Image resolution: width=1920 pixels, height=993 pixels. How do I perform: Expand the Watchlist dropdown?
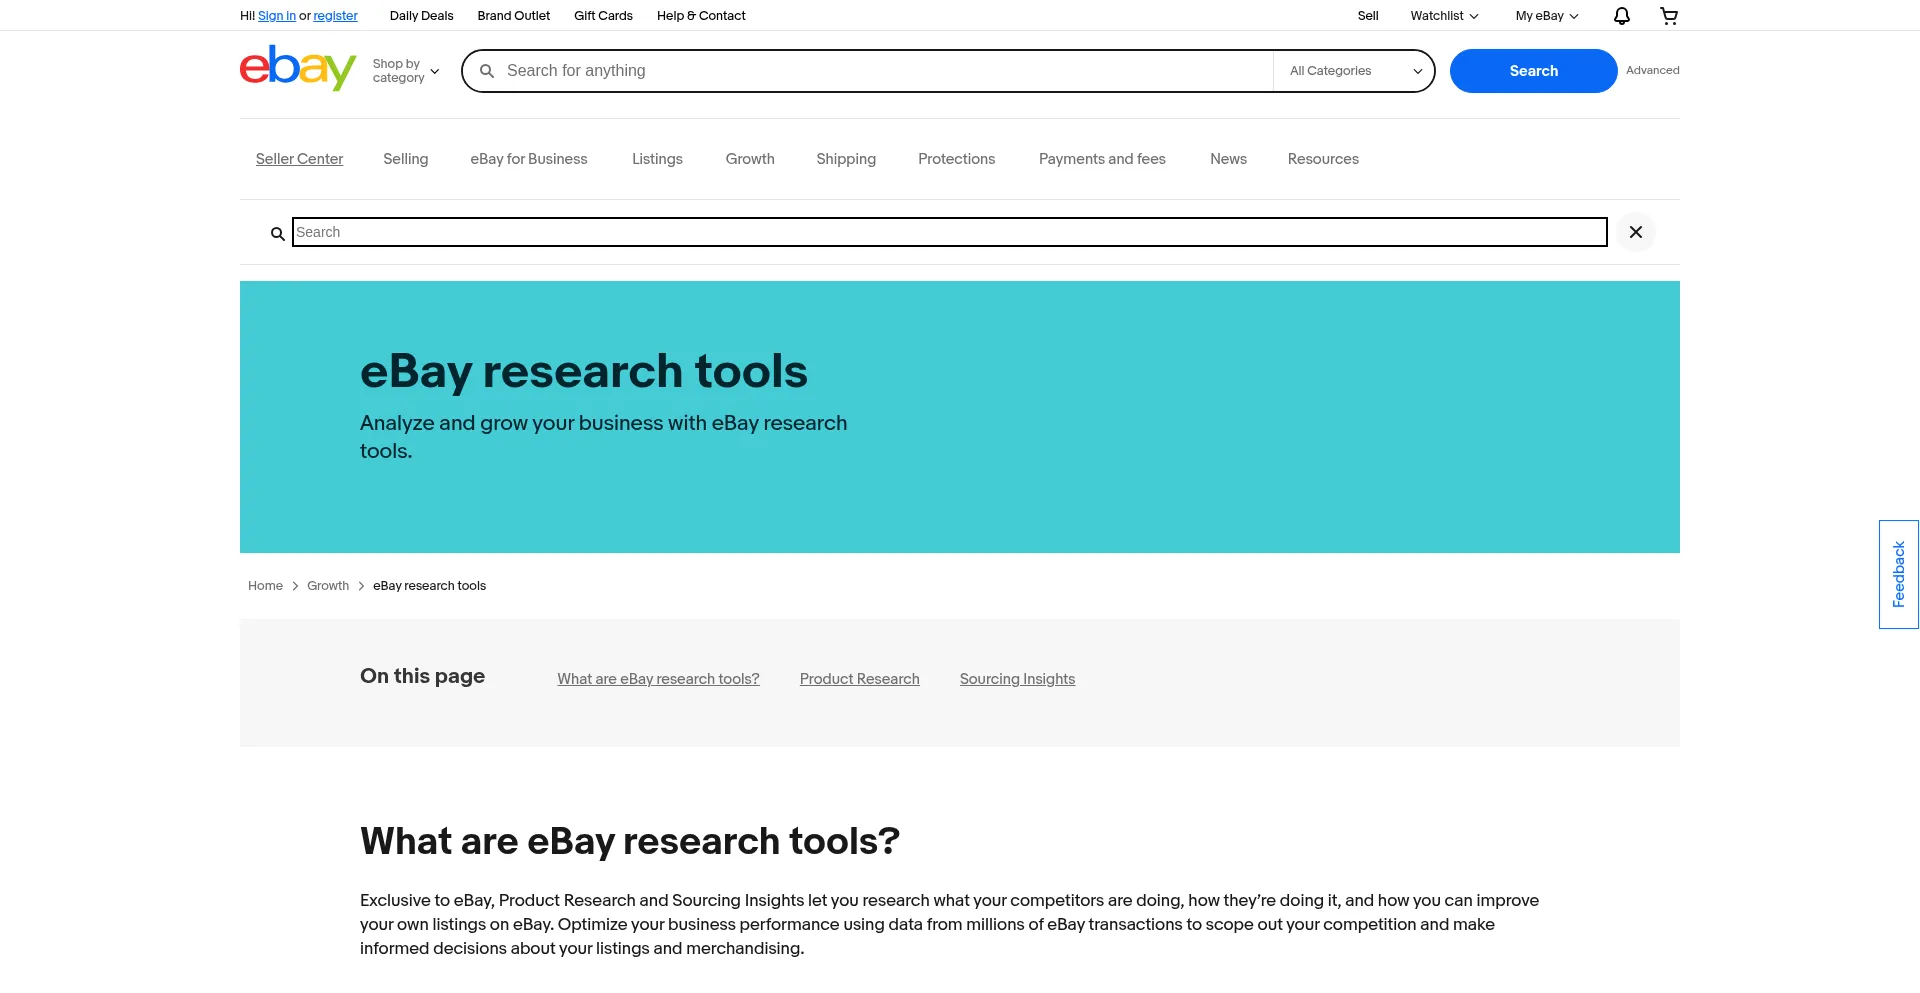[1443, 16]
